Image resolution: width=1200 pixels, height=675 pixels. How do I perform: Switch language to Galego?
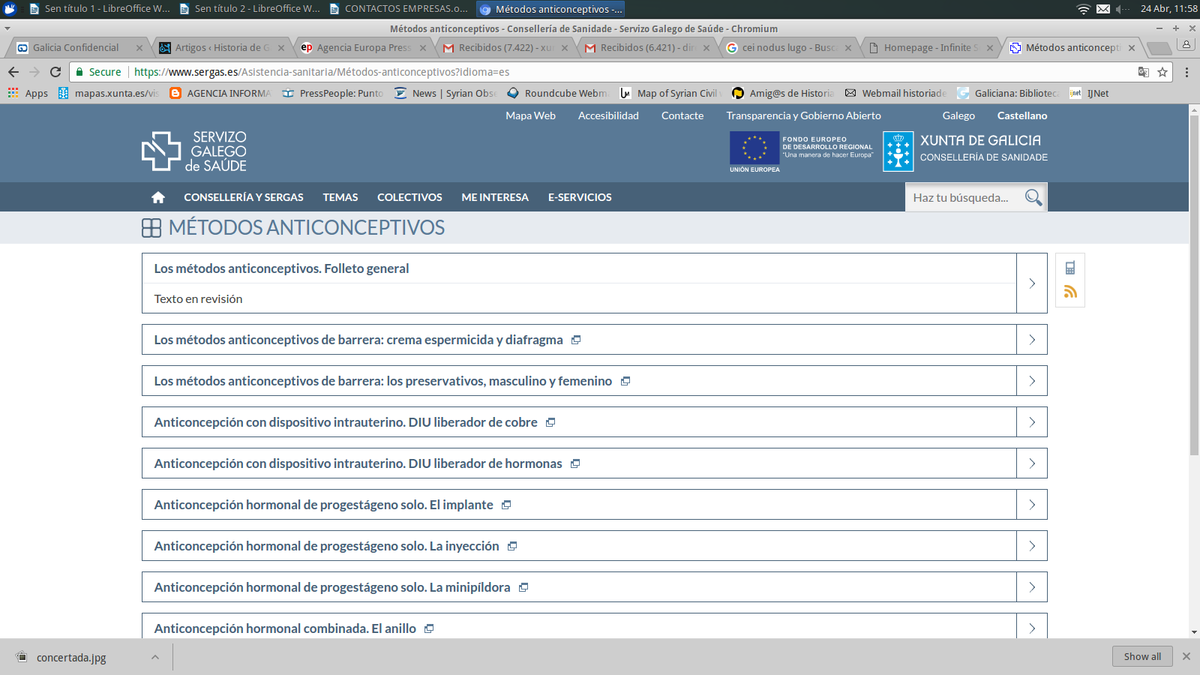[958, 116]
